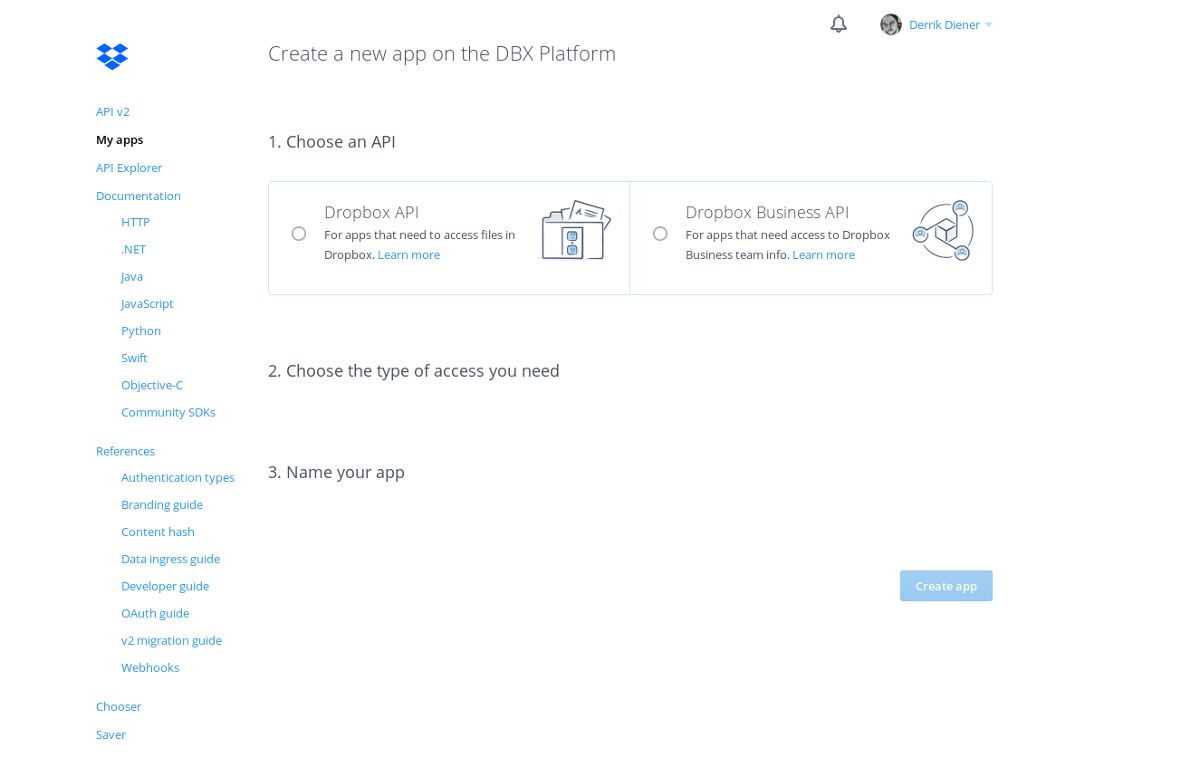Click Derrik Diener's profile avatar
The image size is (1200, 757).
(x=891, y=25)
